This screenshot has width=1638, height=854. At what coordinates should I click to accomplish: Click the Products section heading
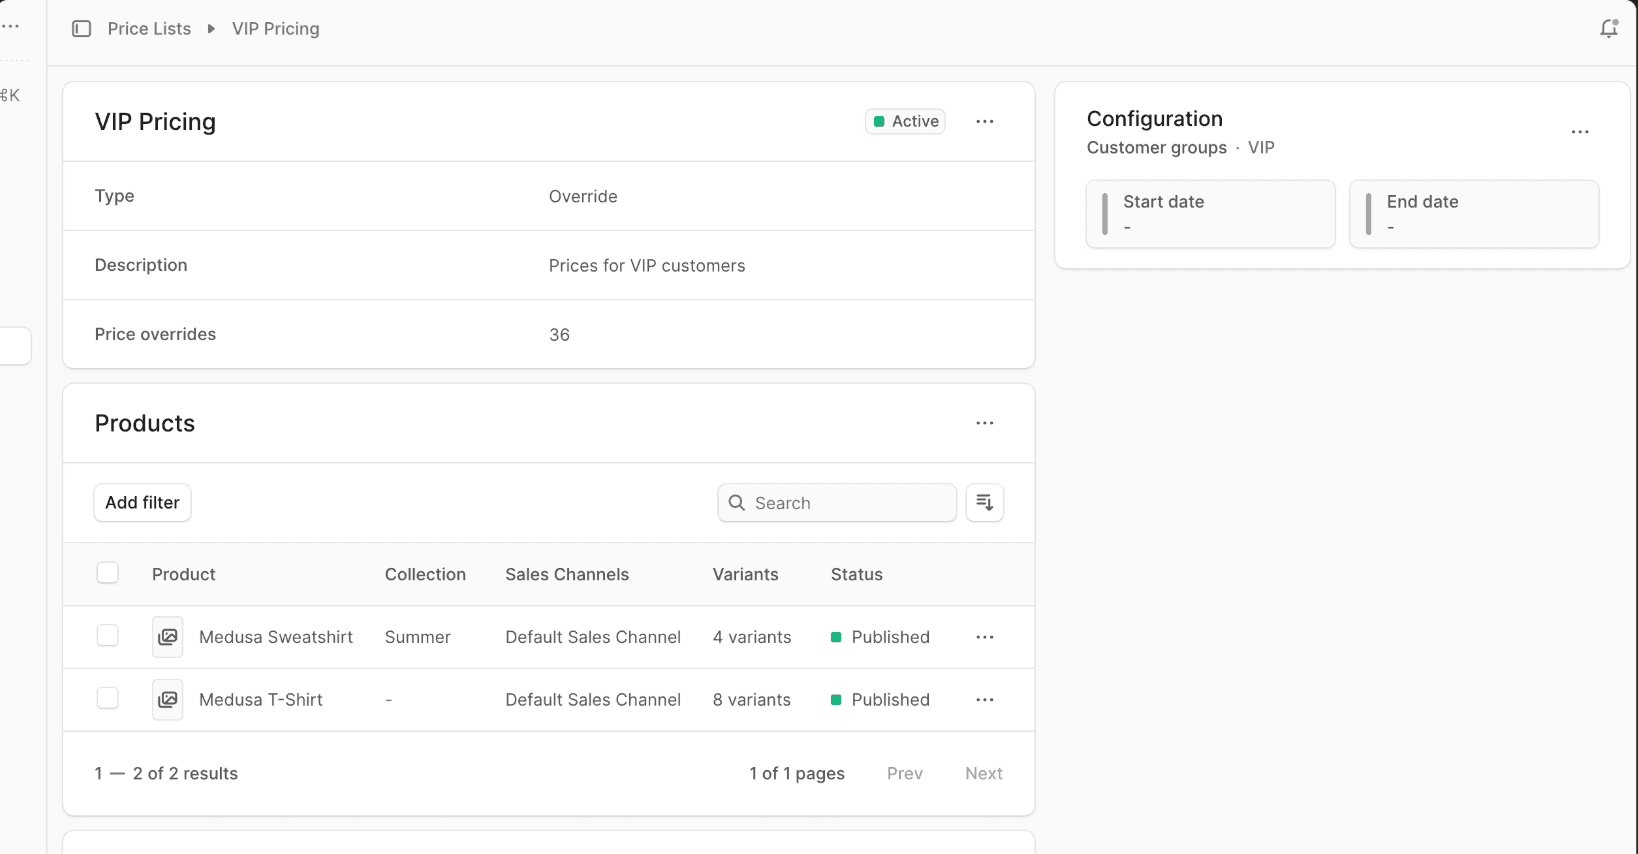[145, 424]
